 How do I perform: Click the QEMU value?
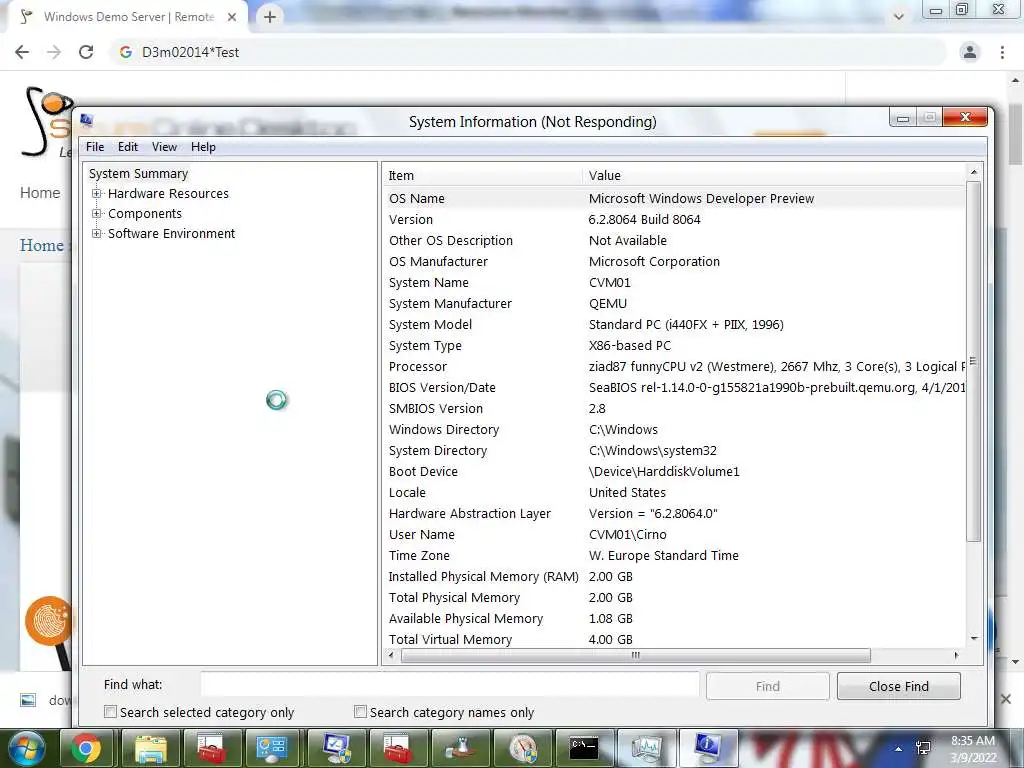pyautogui.click(x=608, y=304)
